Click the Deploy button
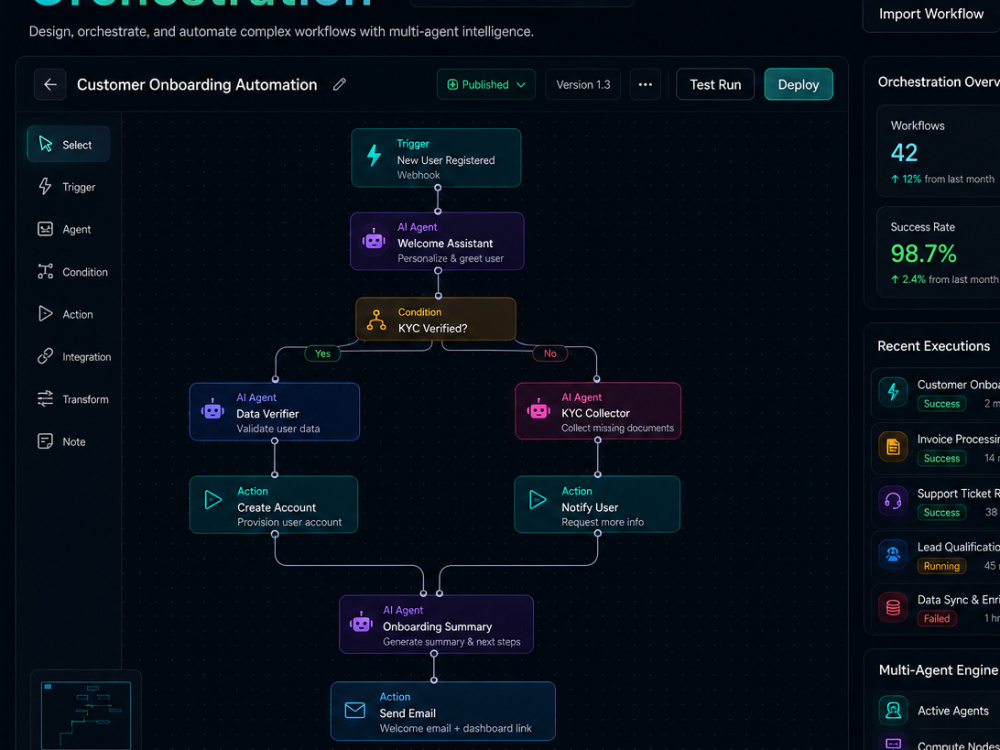The height and width of the screenshot is (750, 1000). pyautogui.click(x=798, y=85)
